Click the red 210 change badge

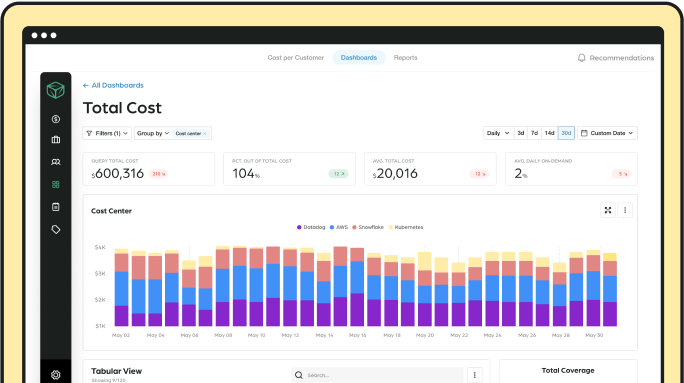coord(158,174)
